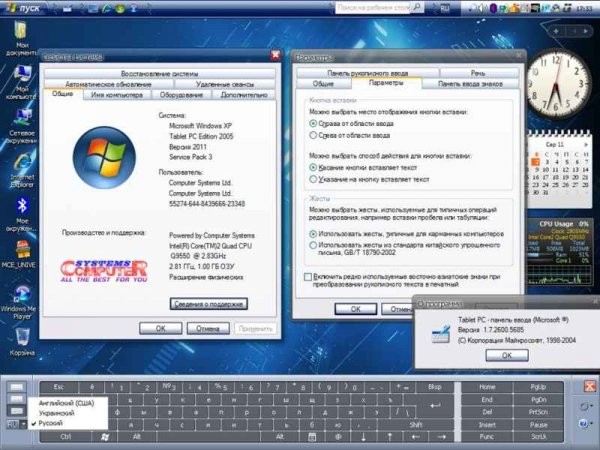The width and height of the screenshot is (600, 450).
Task: Open the Общие tab in Параметры window
Action: 324,84
